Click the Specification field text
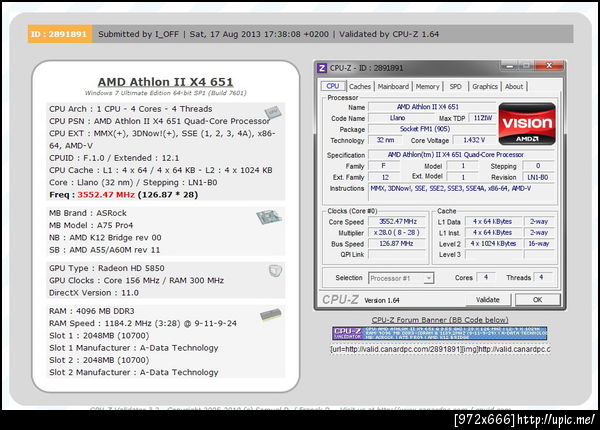Viewport: 600px width, 430px height. (456, 155)
